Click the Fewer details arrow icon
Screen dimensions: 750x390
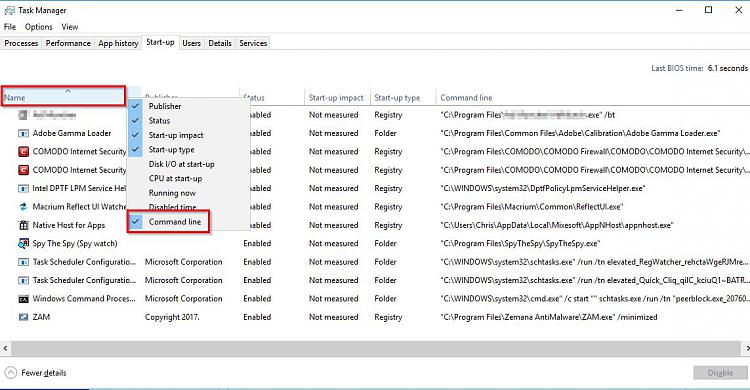click(x=11, y=373)
